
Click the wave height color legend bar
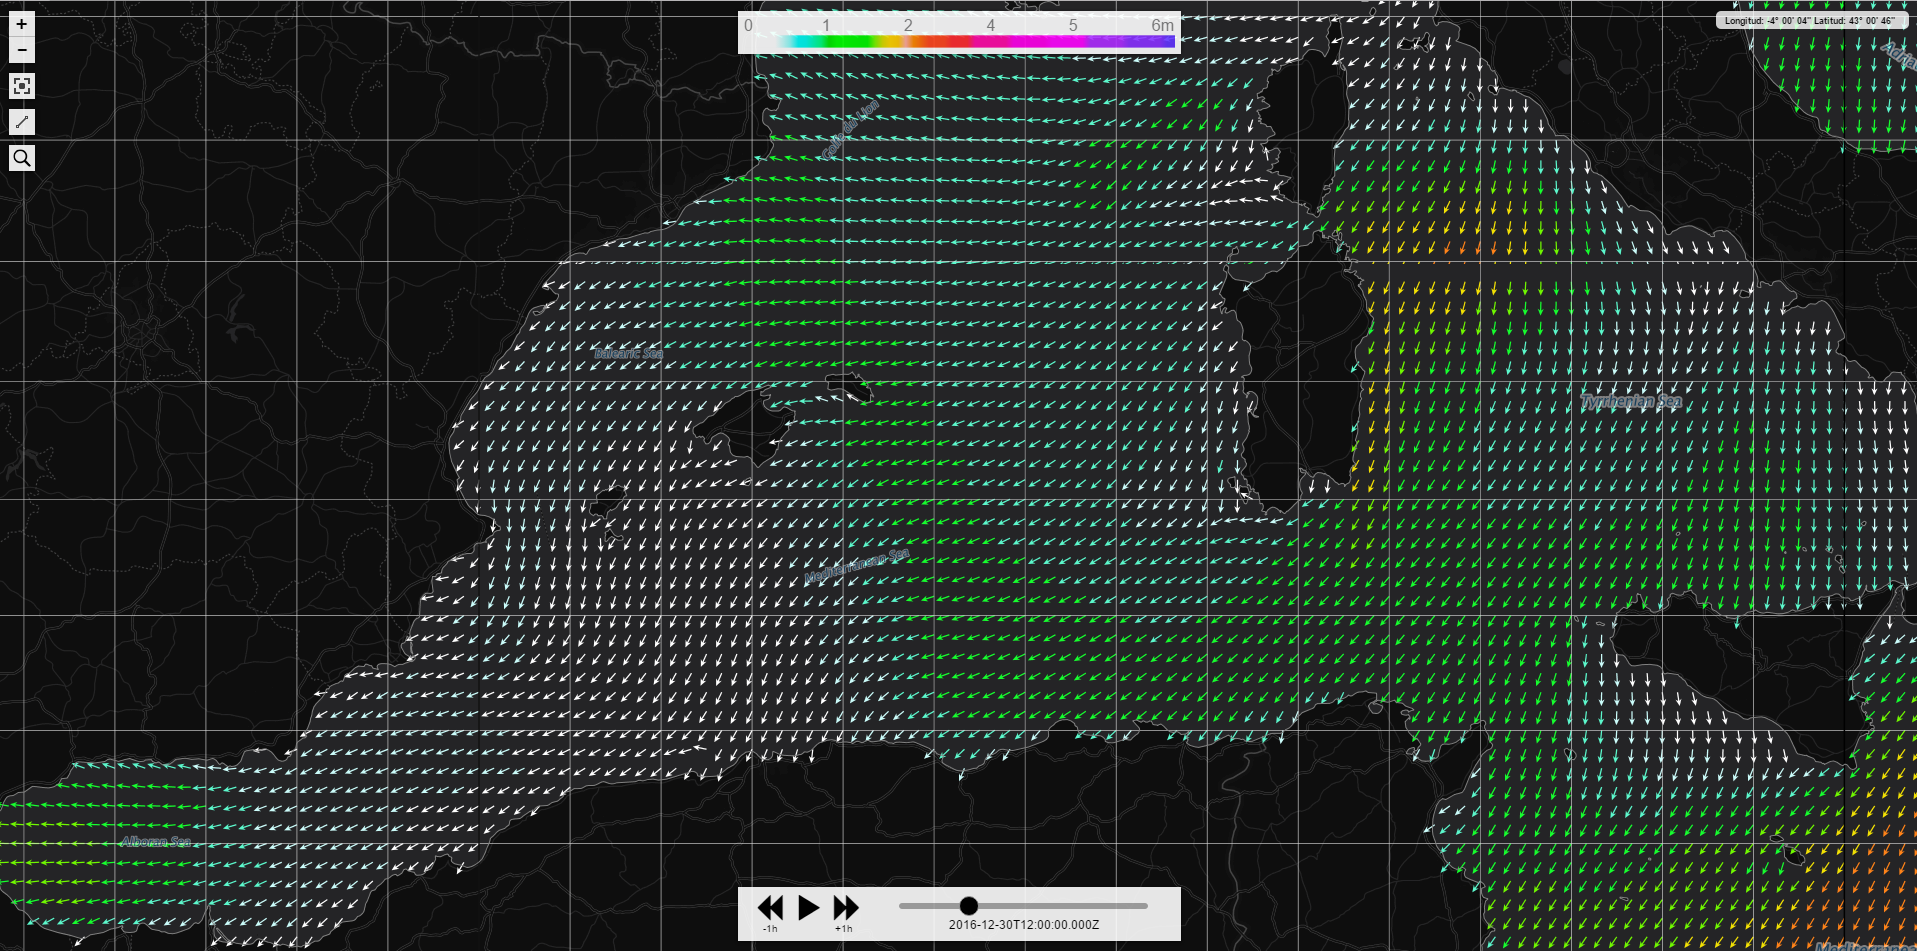pyautogui.click(x=975, y=42)
